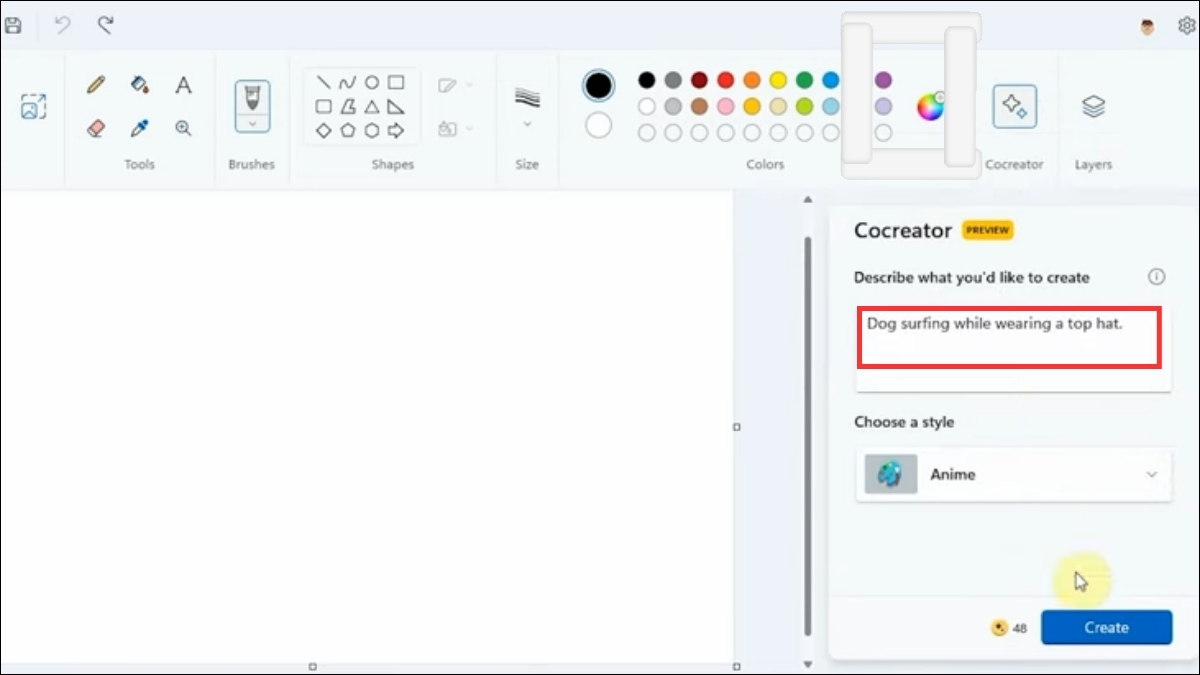Open the Edit colors wheel
This screenshot has width=1200, height=675.
click(930, 106)
